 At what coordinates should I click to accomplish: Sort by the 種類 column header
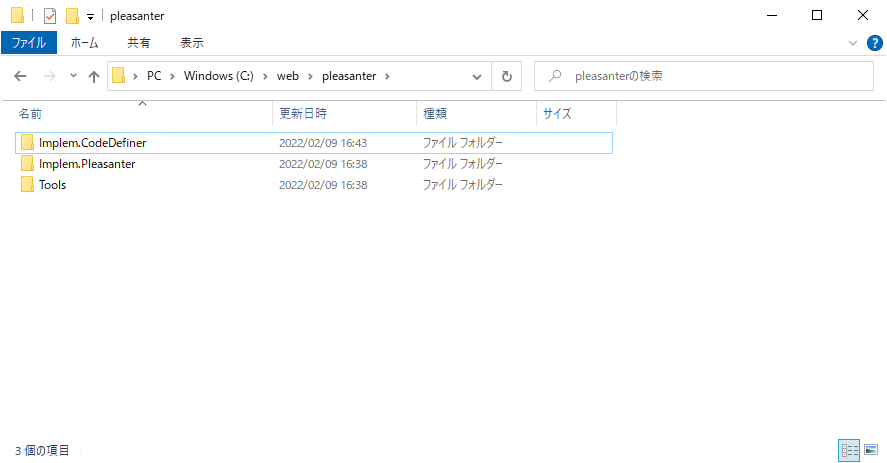[476, 113]
